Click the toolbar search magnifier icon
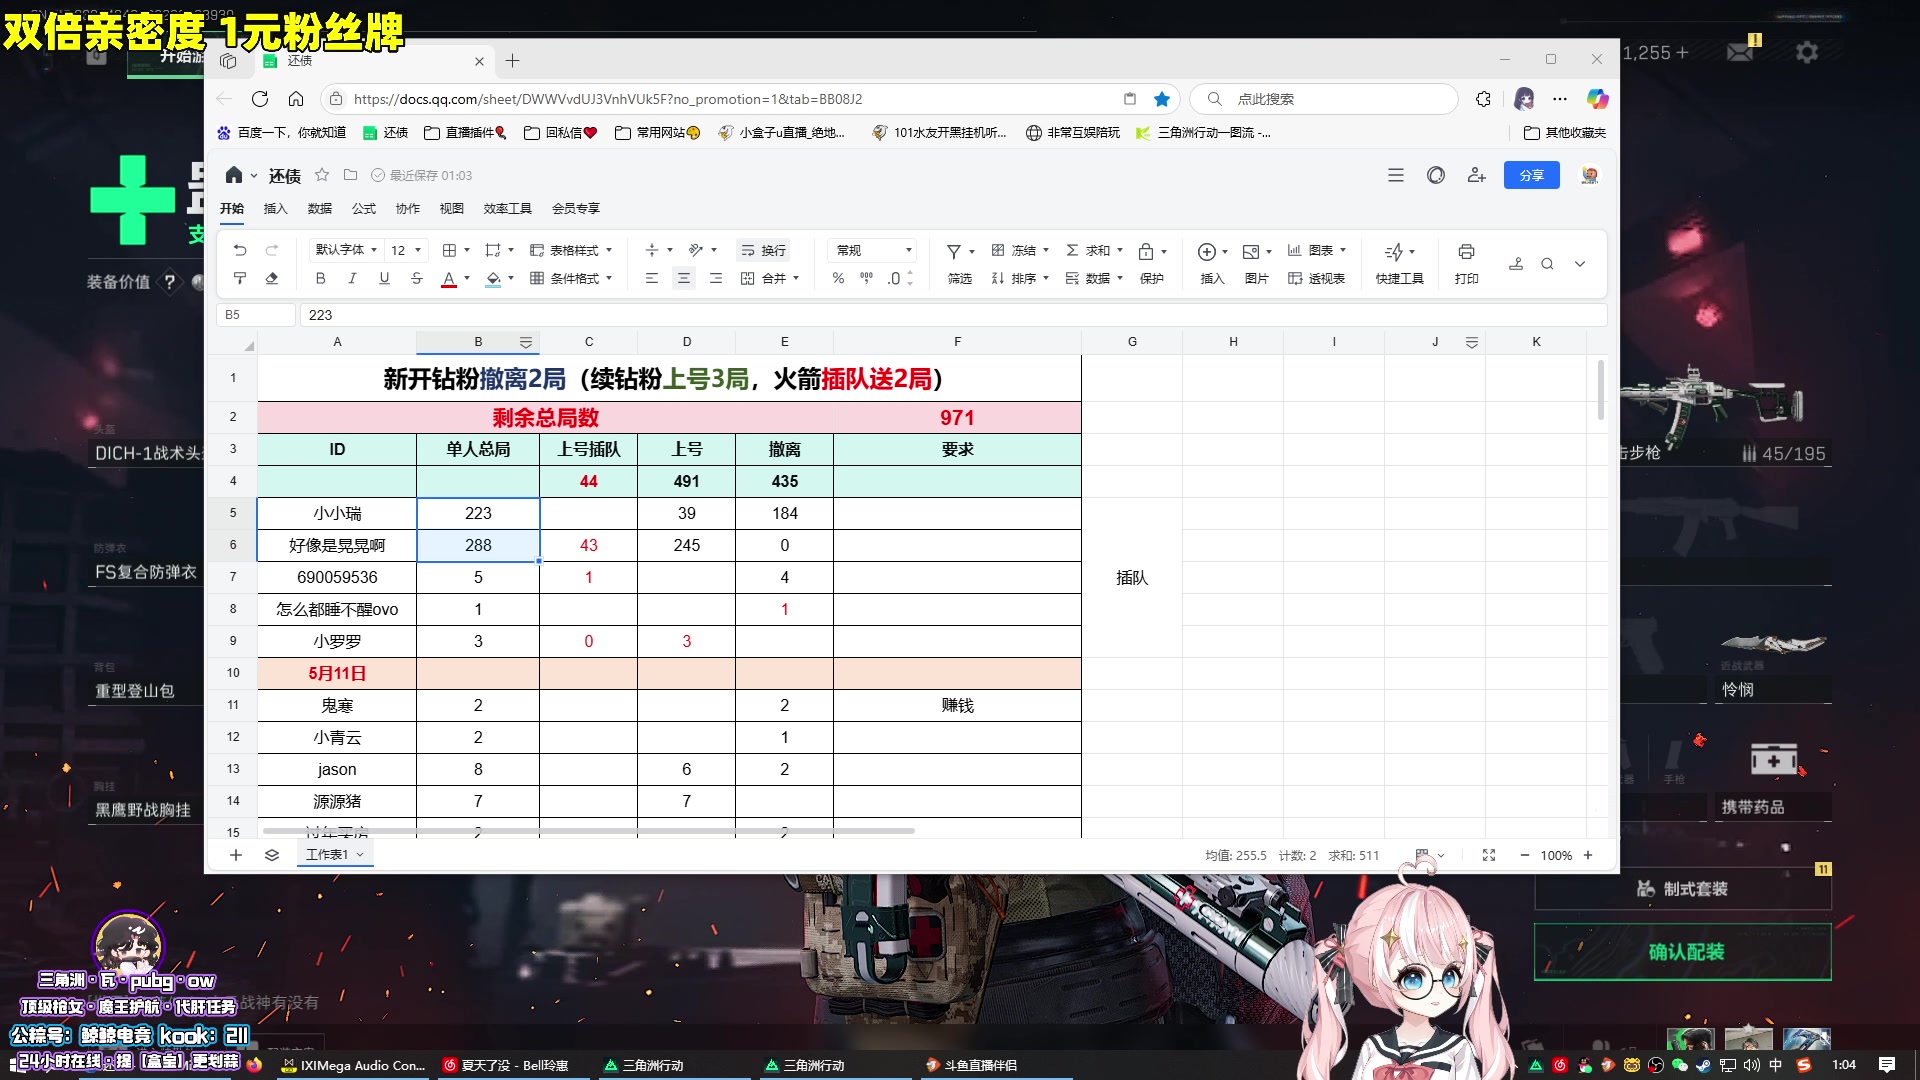1920x1080 pixels. 1547,264
